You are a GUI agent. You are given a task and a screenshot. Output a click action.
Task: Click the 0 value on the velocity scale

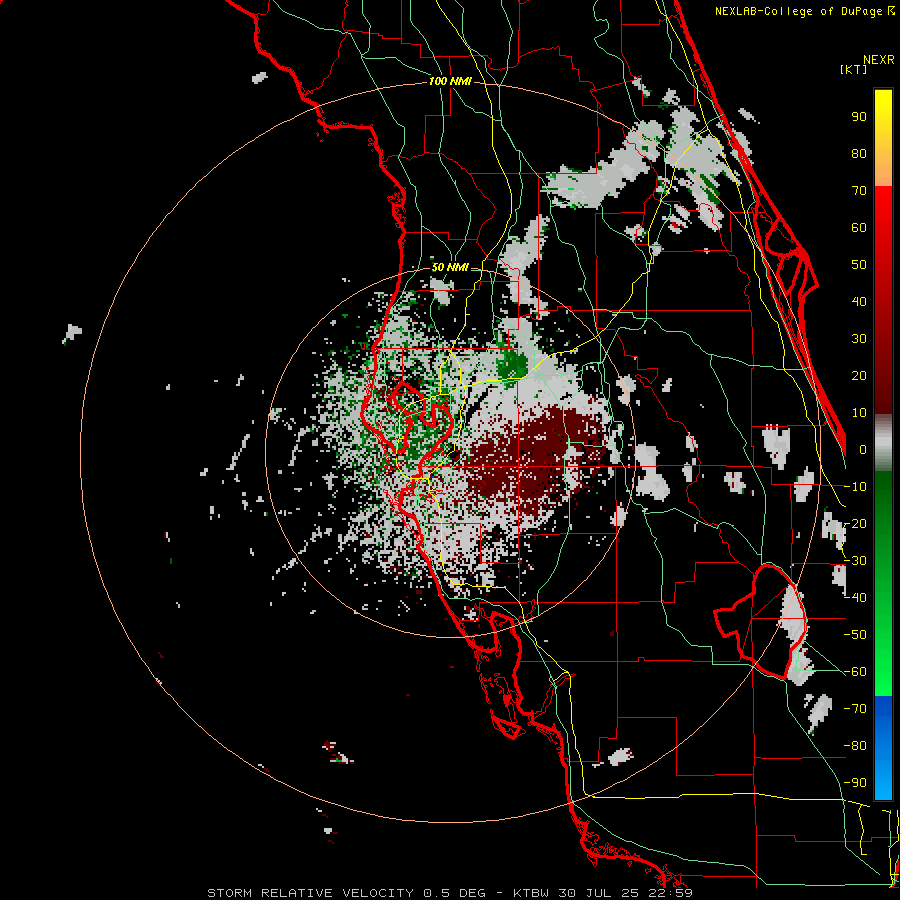click(863, 450)
